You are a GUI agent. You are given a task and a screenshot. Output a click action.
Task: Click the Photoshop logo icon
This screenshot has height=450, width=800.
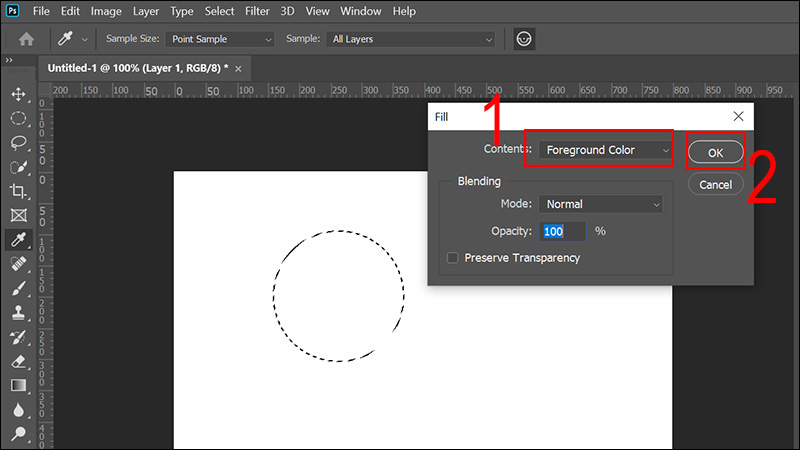click(x=12, y=11)
